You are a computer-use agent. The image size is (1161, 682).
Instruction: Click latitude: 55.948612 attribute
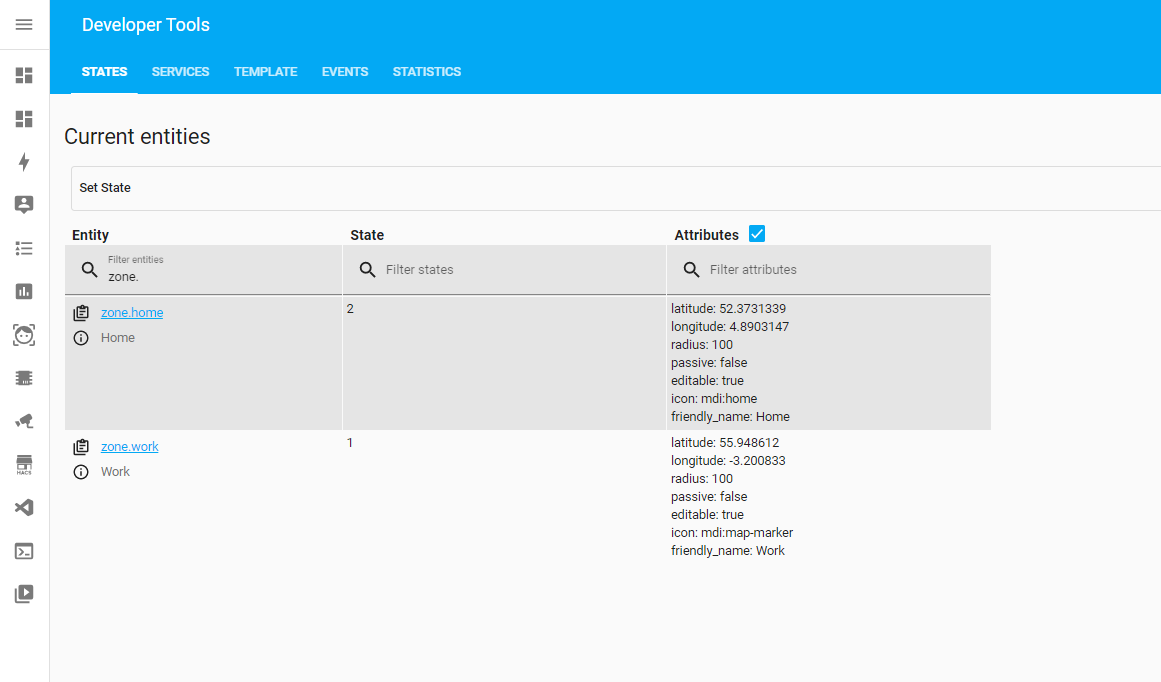[x=725, y=443]
